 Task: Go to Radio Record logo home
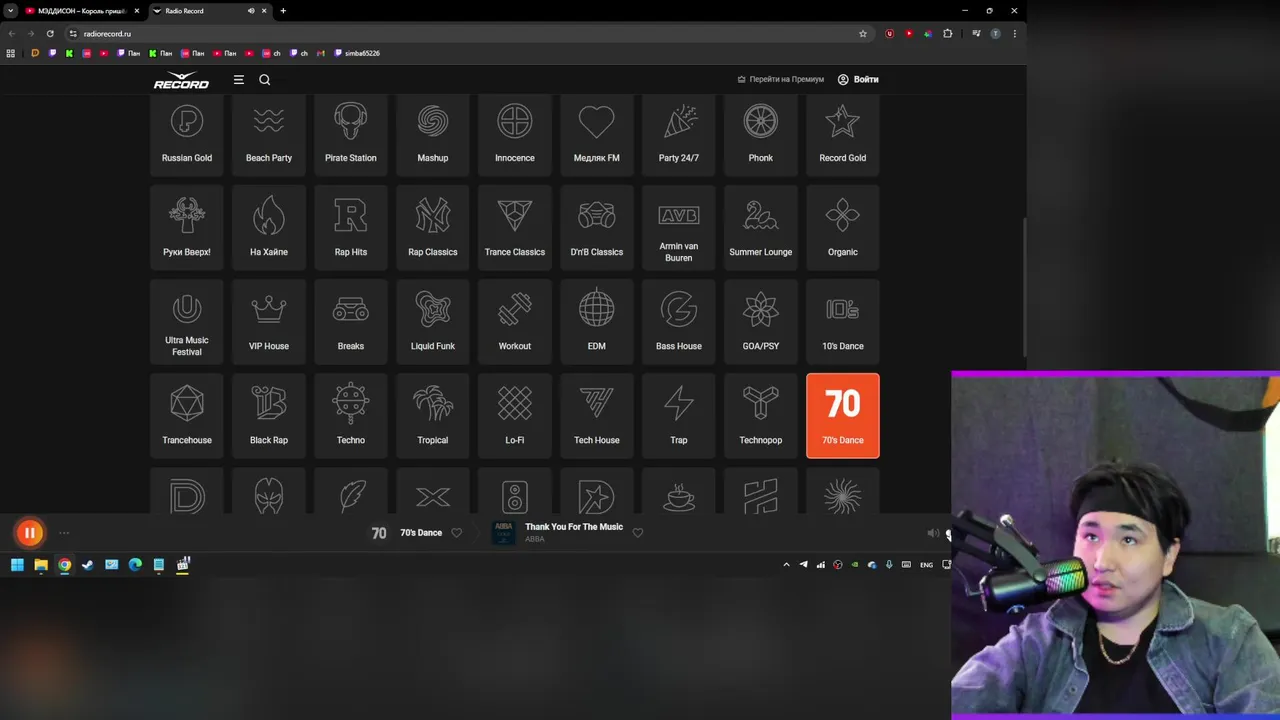(x=181, y=80)
